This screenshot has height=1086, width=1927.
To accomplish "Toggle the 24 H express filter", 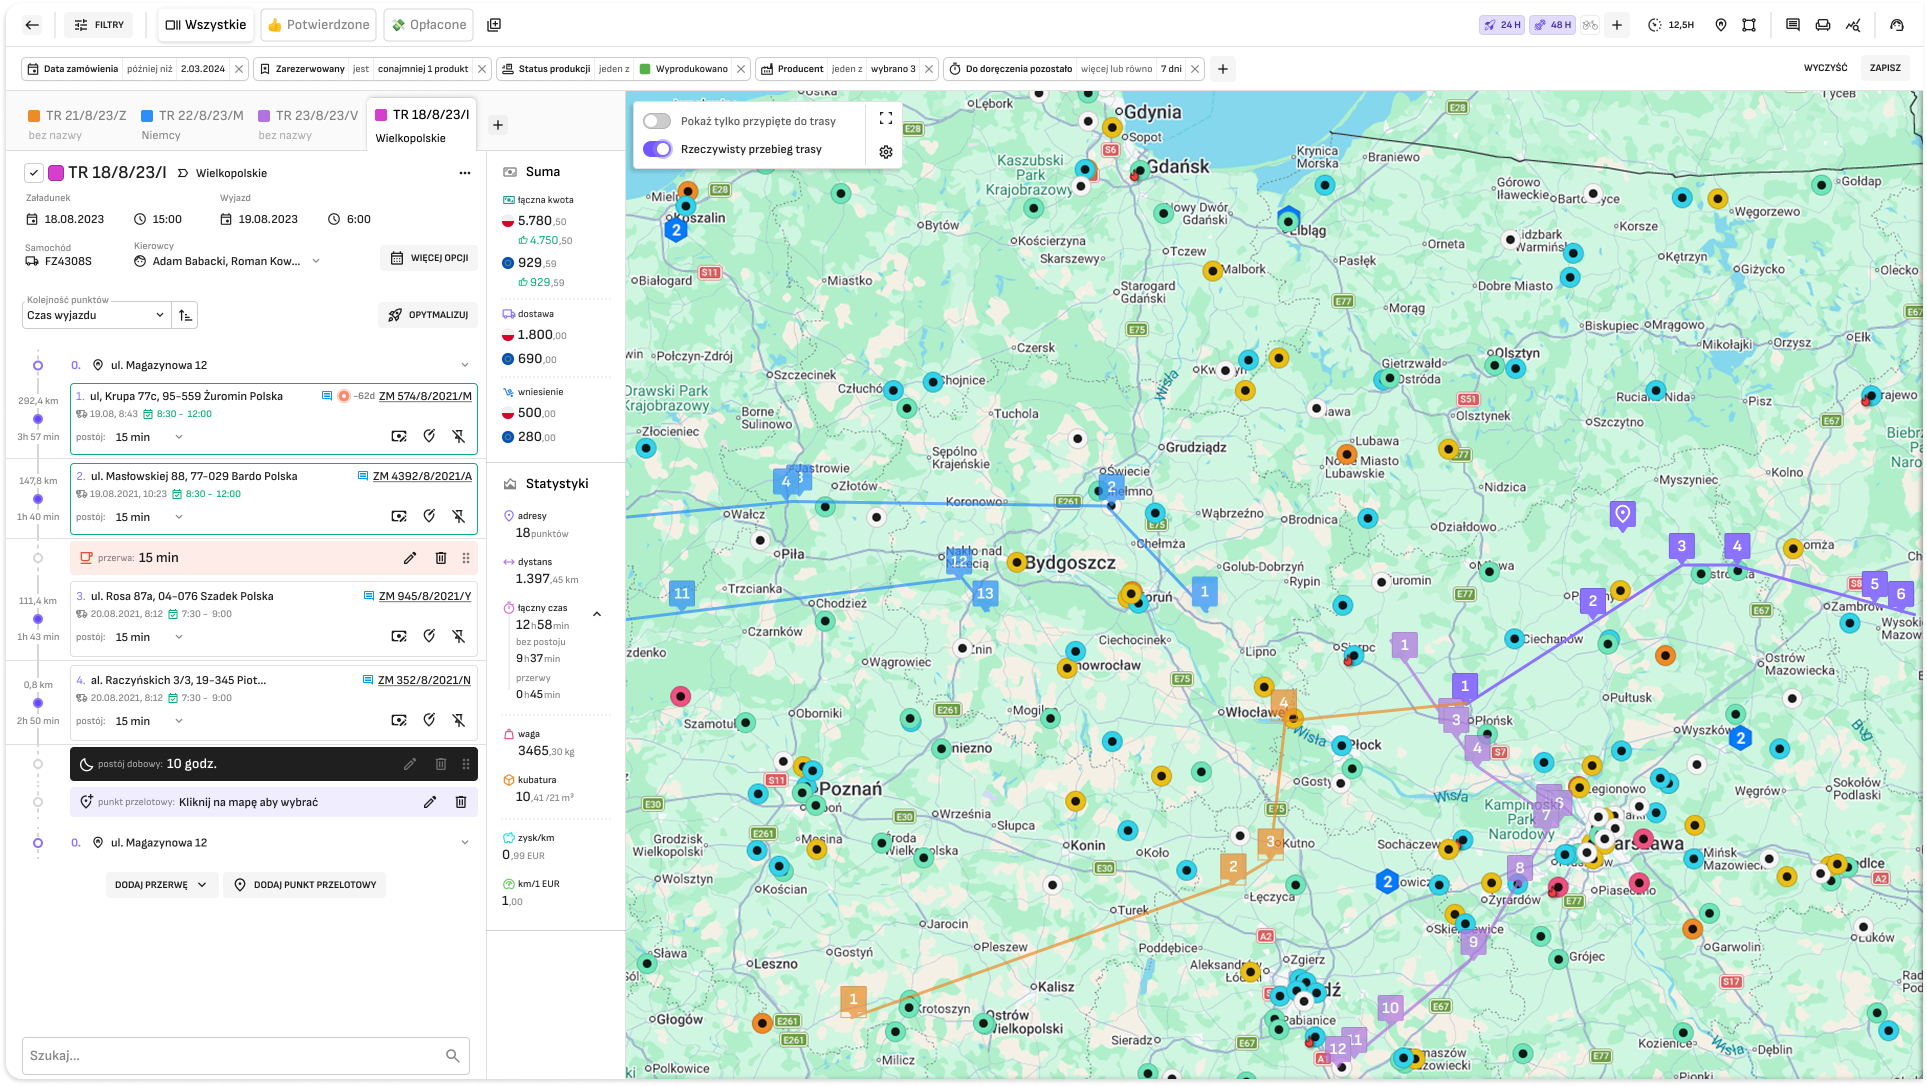I will (1502, 25).
